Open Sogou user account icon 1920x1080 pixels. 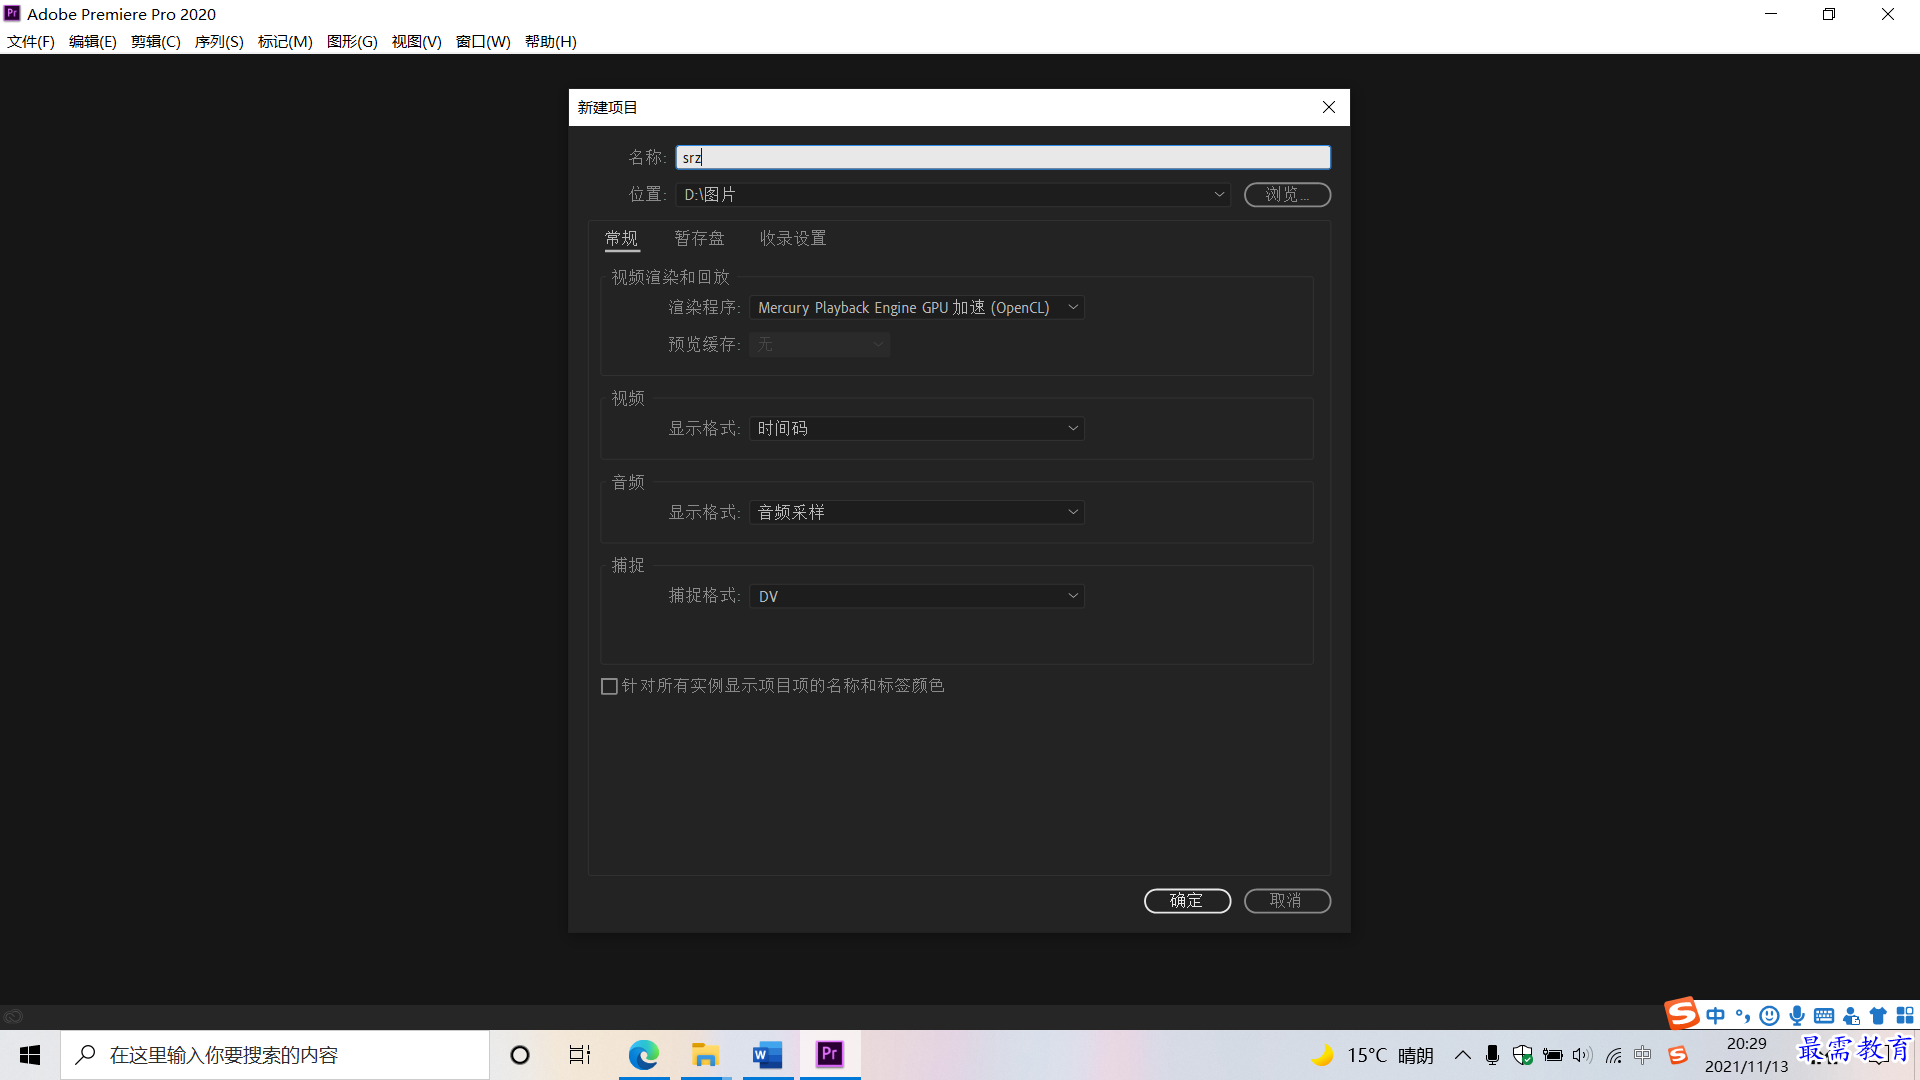click(1851, 1015)
